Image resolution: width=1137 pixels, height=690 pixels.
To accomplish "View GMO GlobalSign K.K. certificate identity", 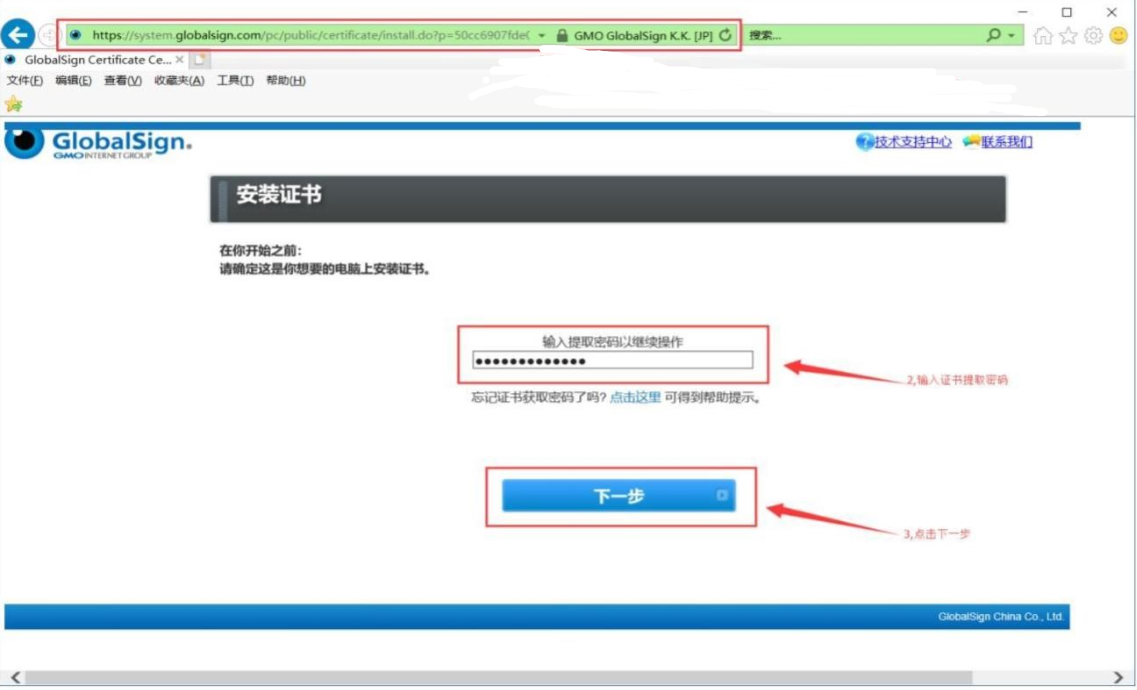I will (643, 36).
